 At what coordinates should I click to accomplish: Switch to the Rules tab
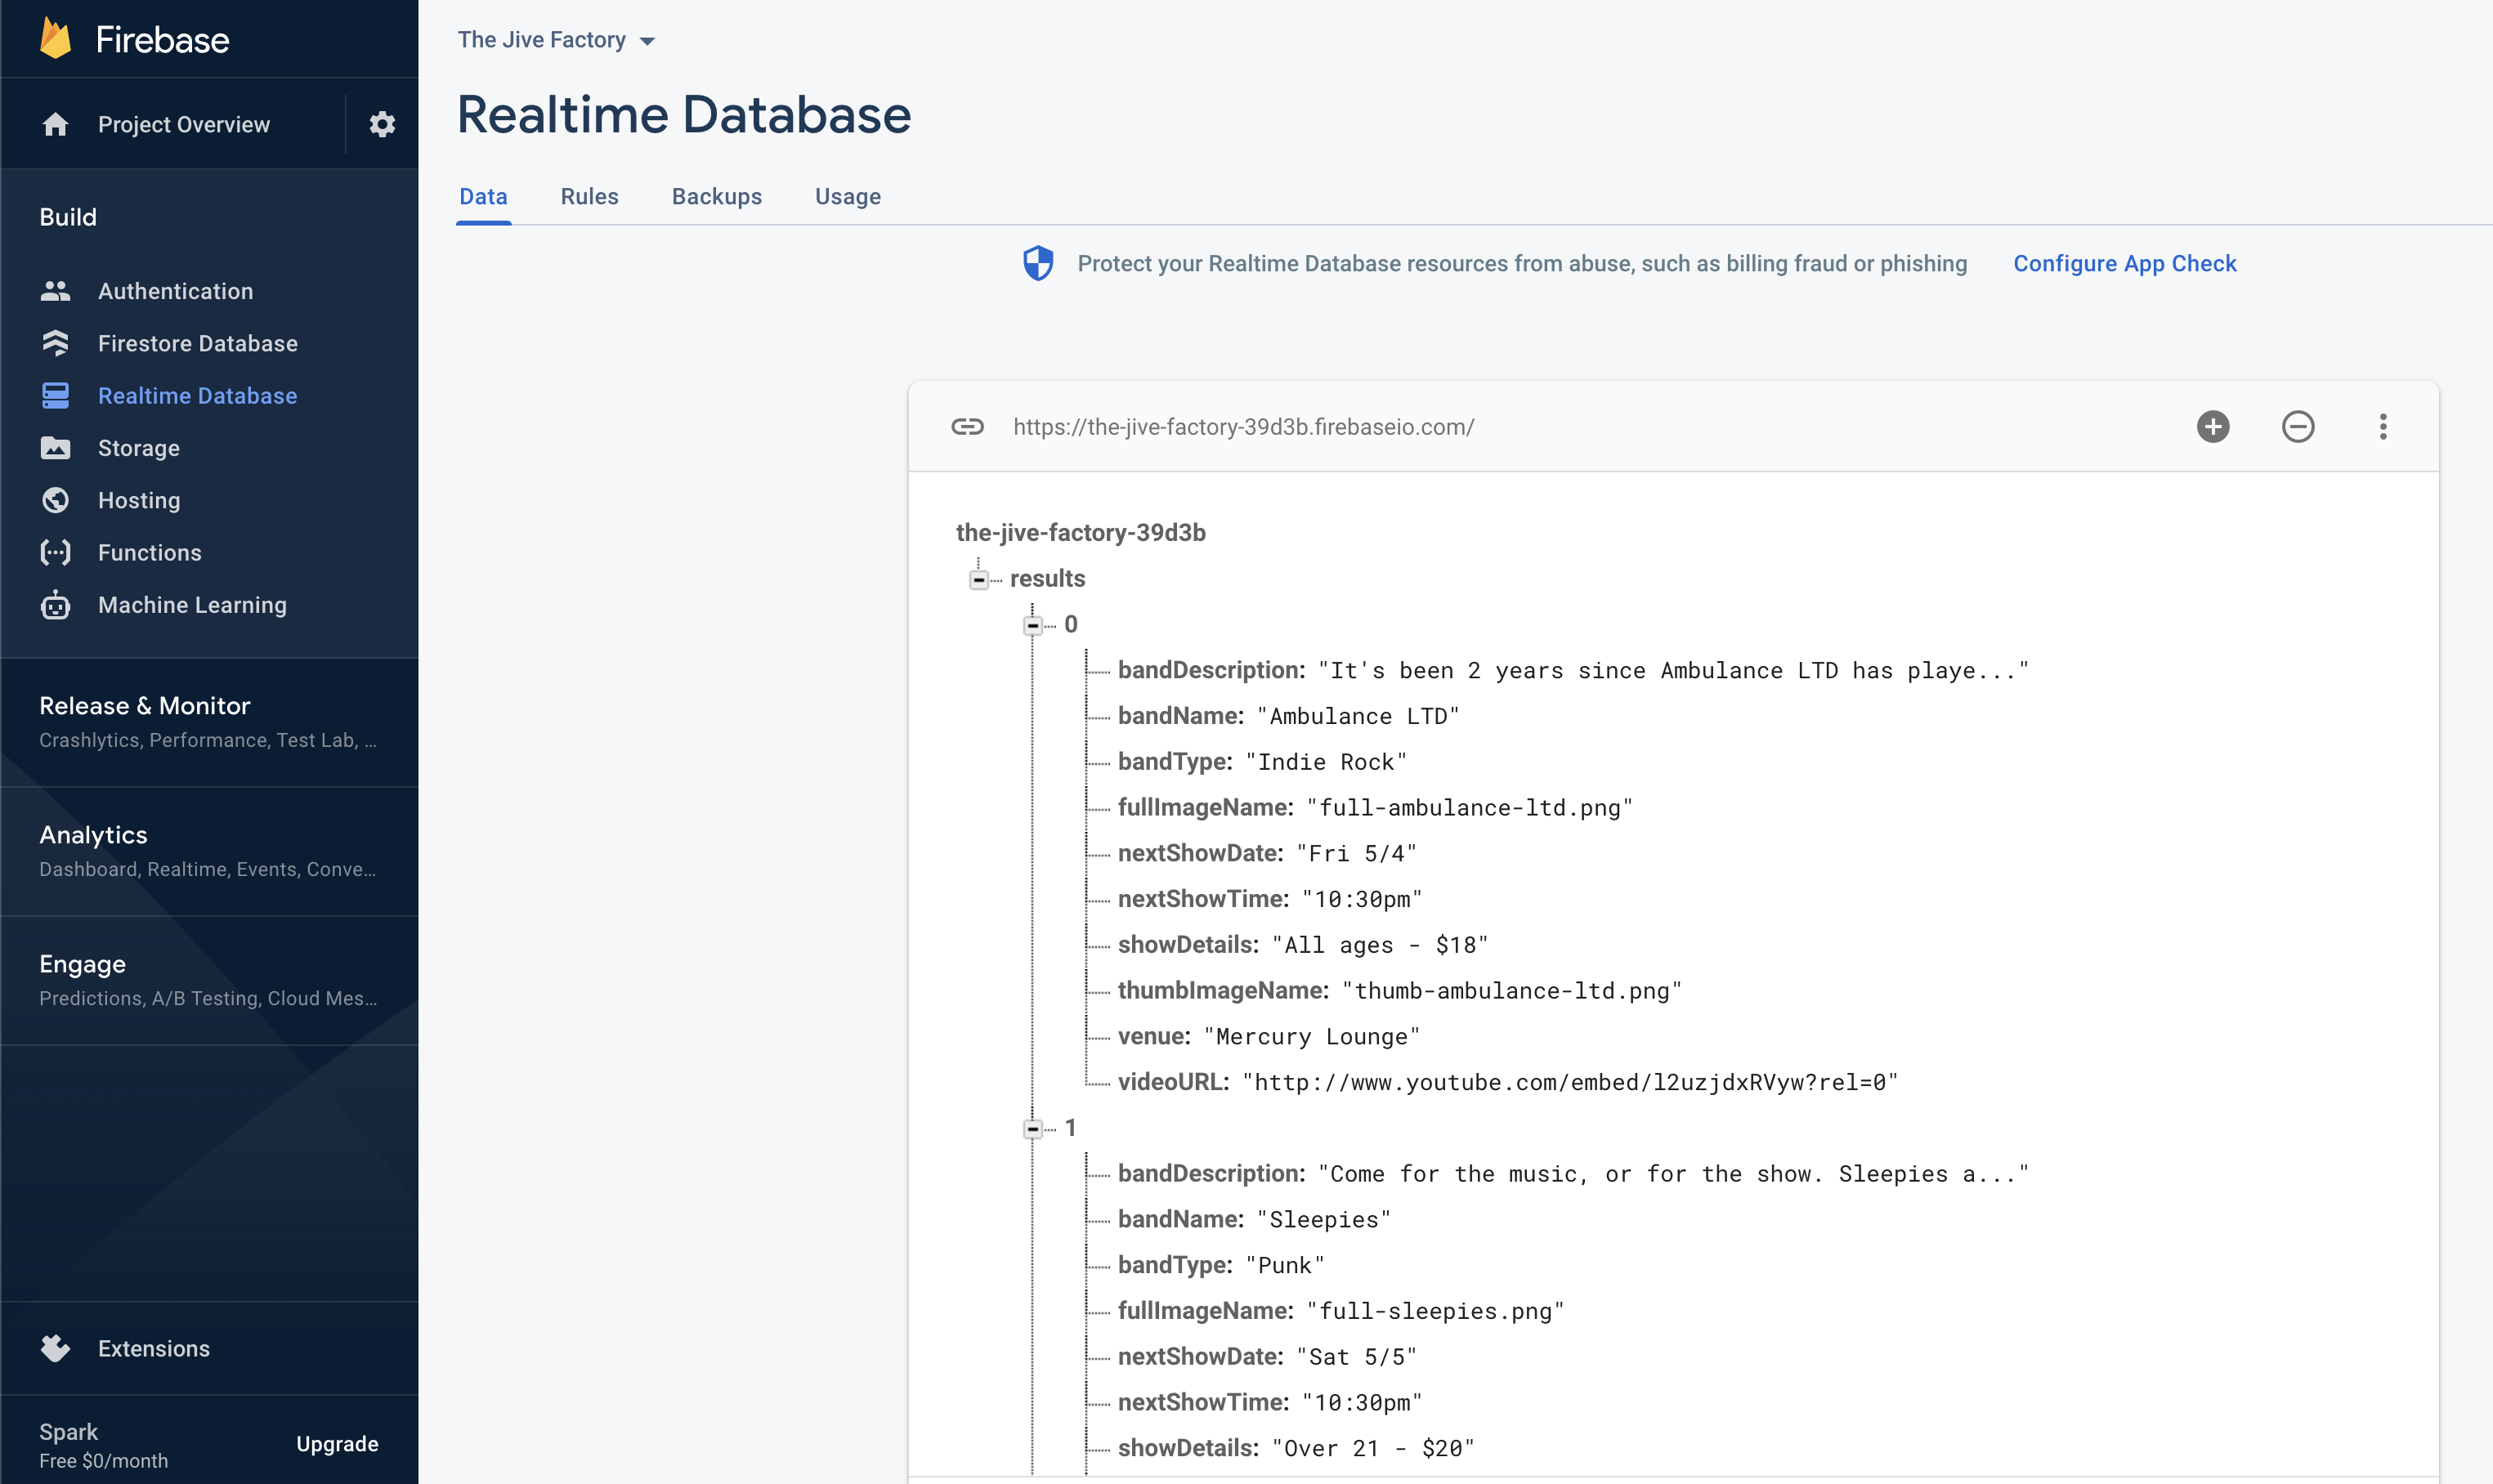[x=589, y=197]
